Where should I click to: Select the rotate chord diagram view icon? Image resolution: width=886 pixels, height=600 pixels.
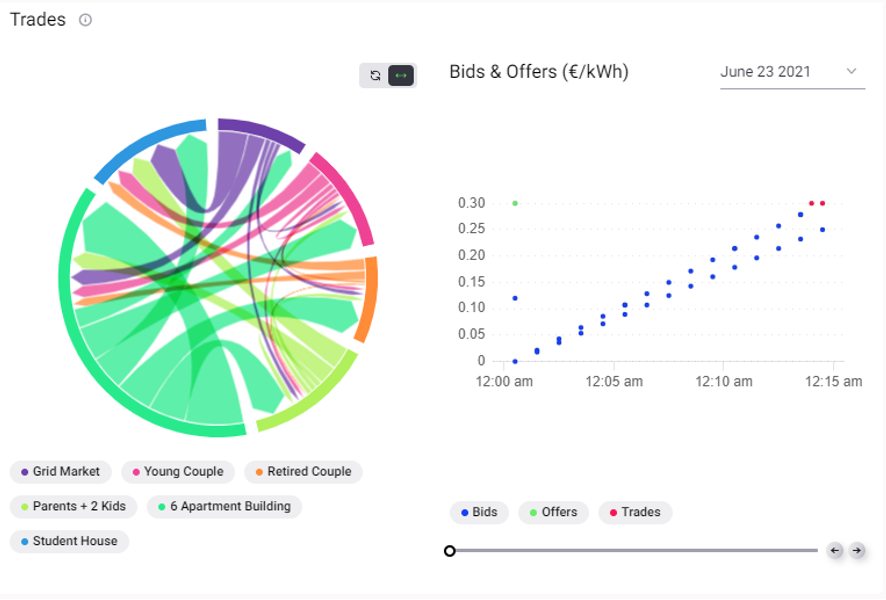pos(374,74)
